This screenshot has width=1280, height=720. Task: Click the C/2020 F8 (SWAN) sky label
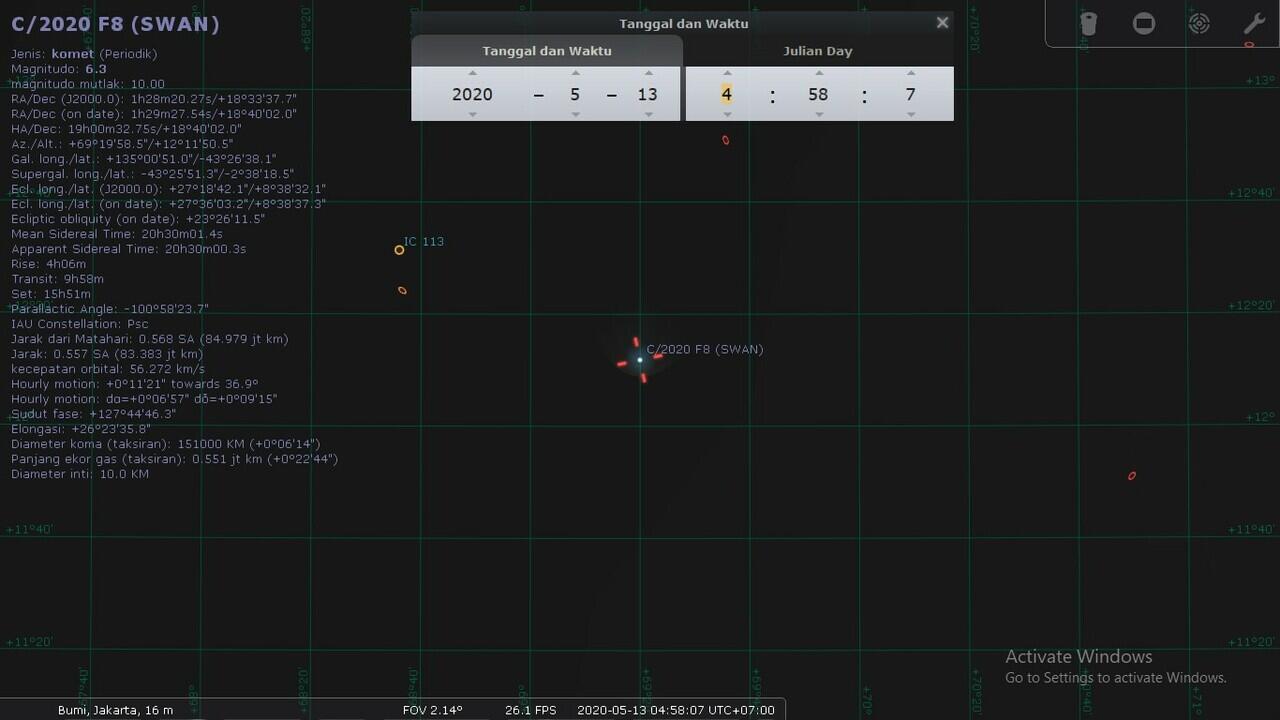[705, 349]
